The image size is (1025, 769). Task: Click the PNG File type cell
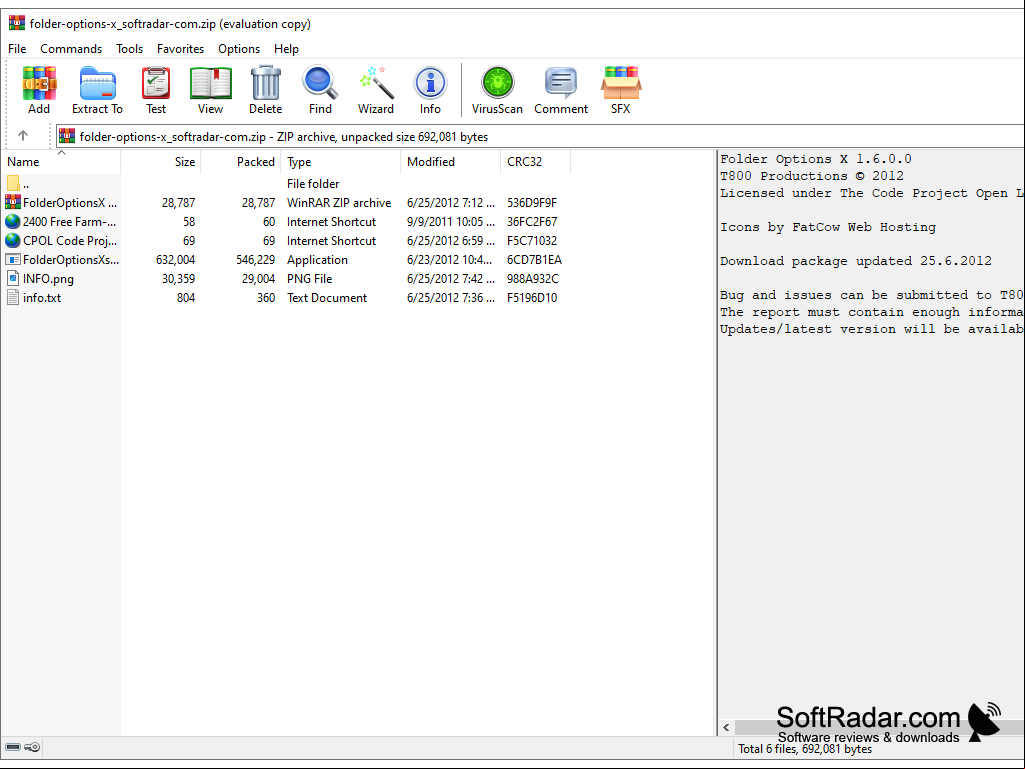(309, 279)
